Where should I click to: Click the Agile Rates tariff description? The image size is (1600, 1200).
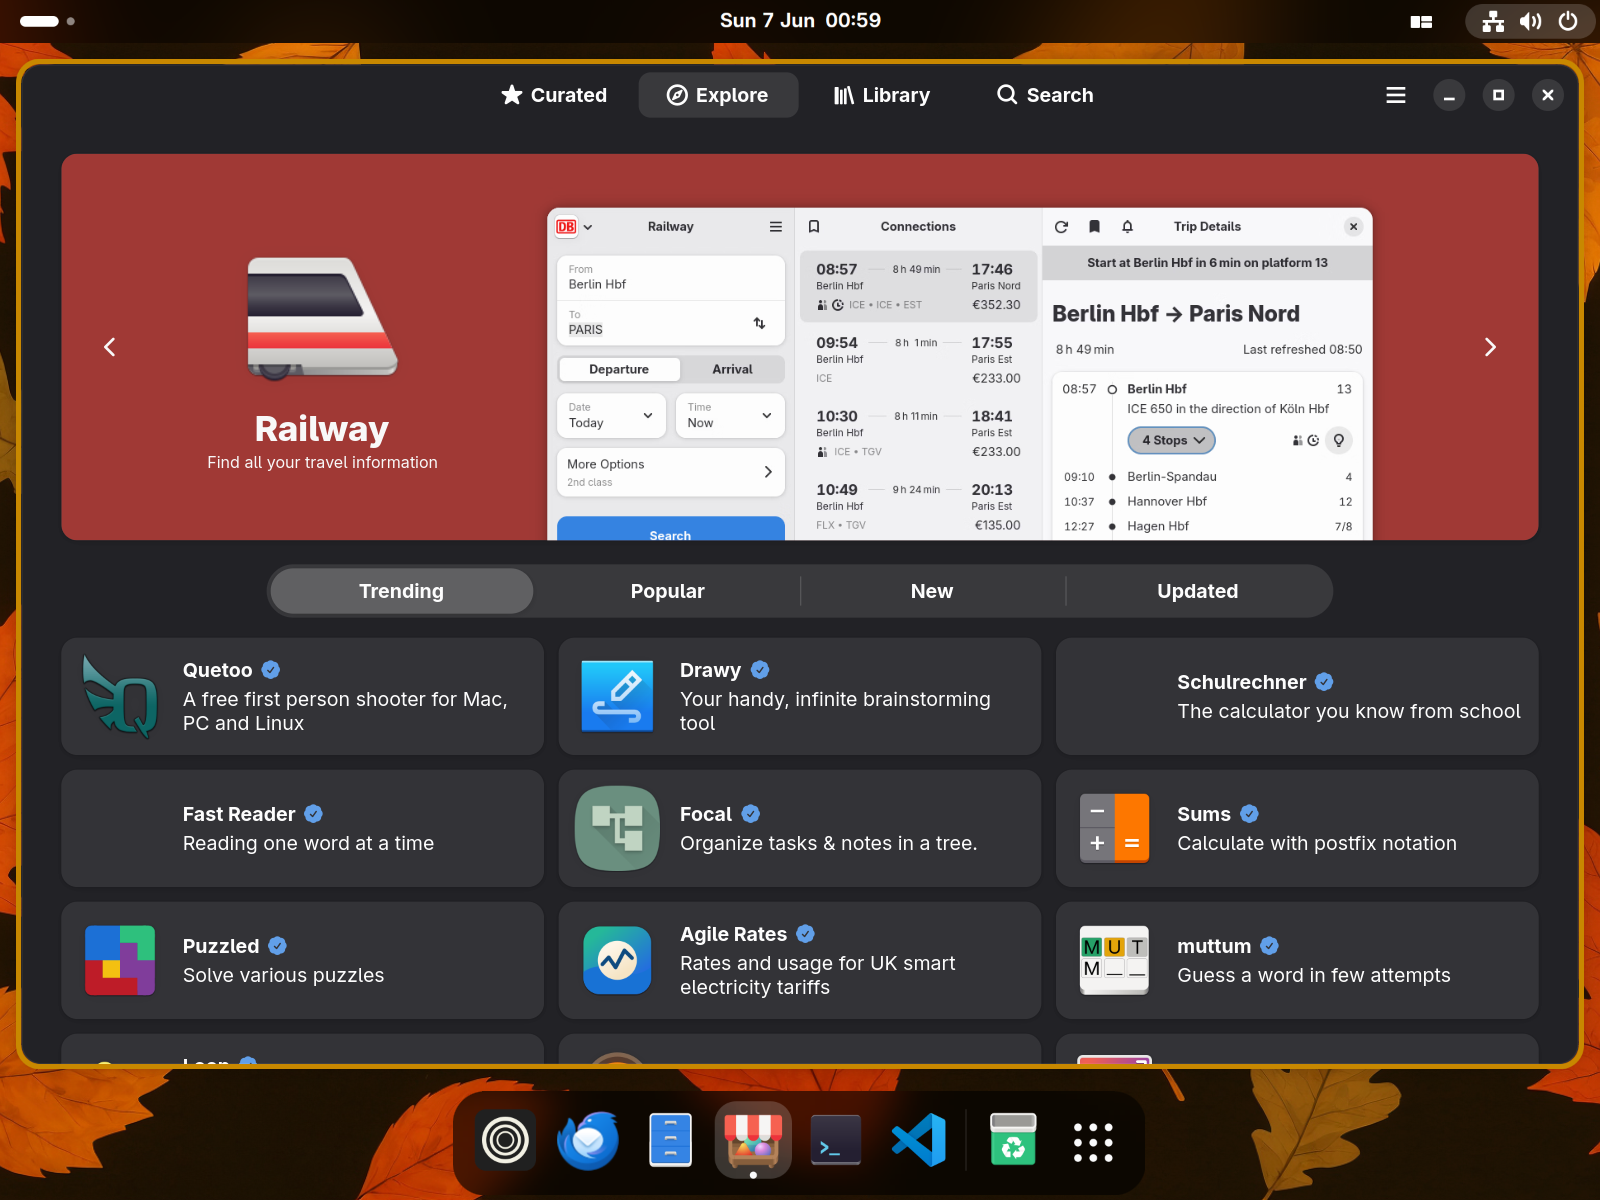click(x=817, y=975)
